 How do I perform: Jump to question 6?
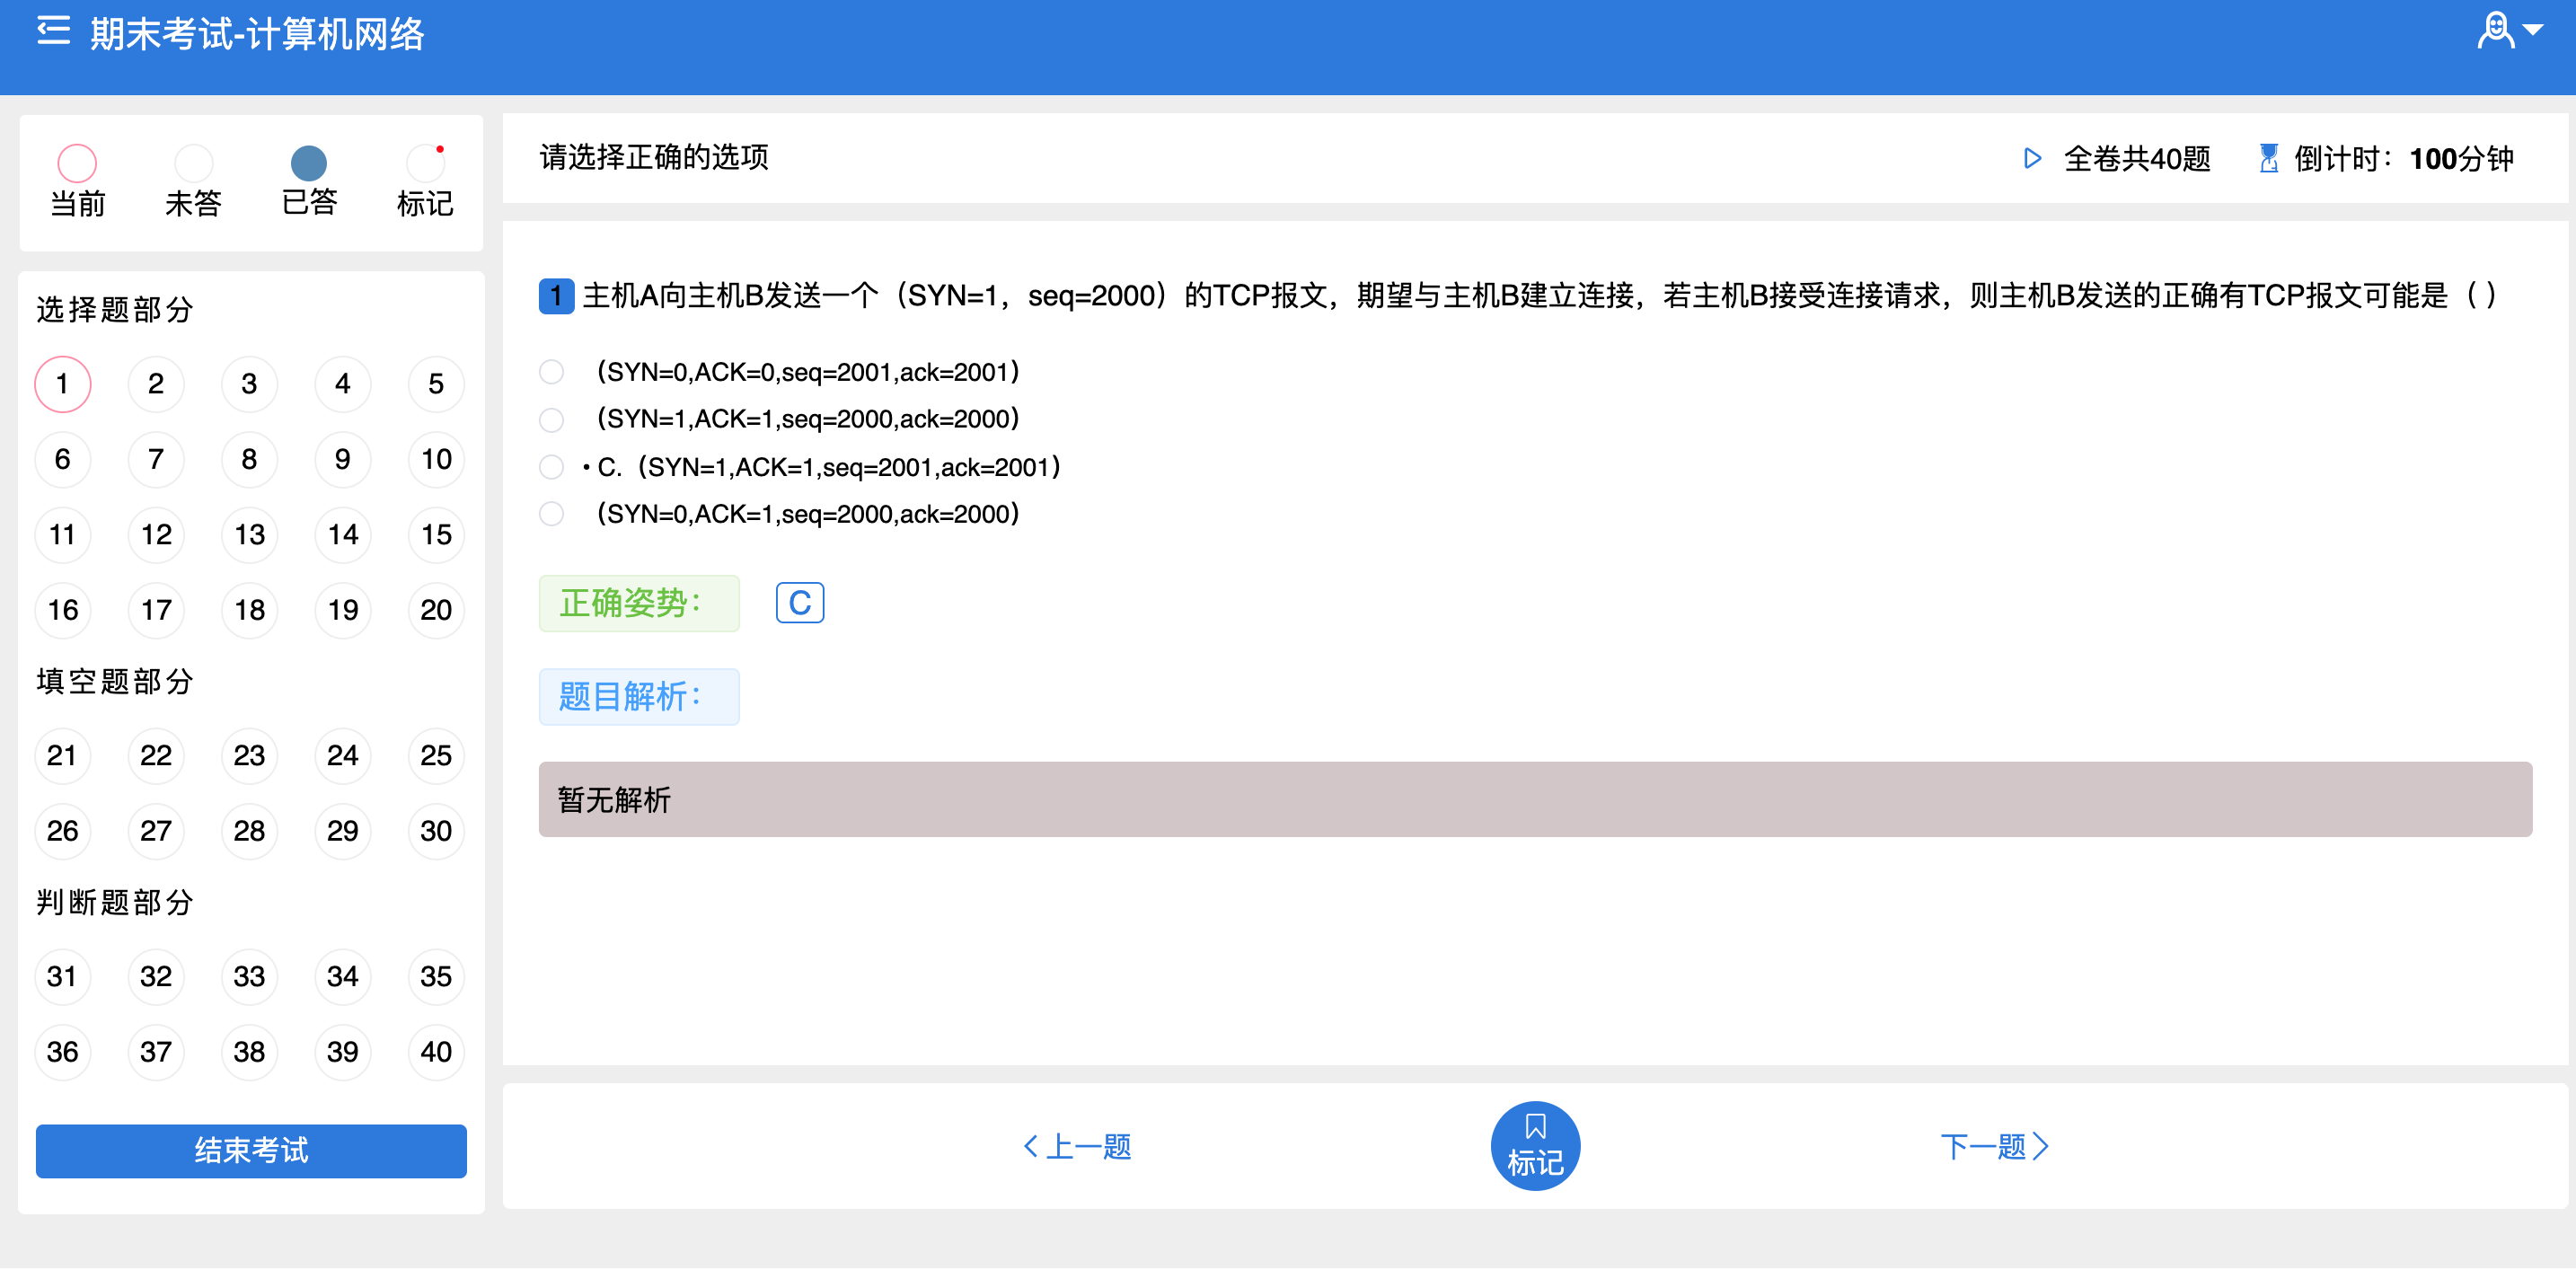point(63,460)
